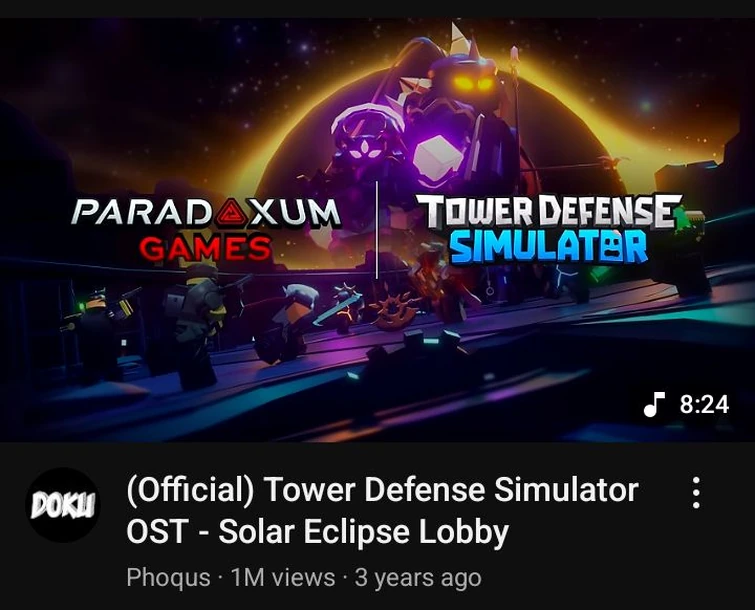
Task: Click the "3 years ago" upload date
Action: click(x=418, y=577)
